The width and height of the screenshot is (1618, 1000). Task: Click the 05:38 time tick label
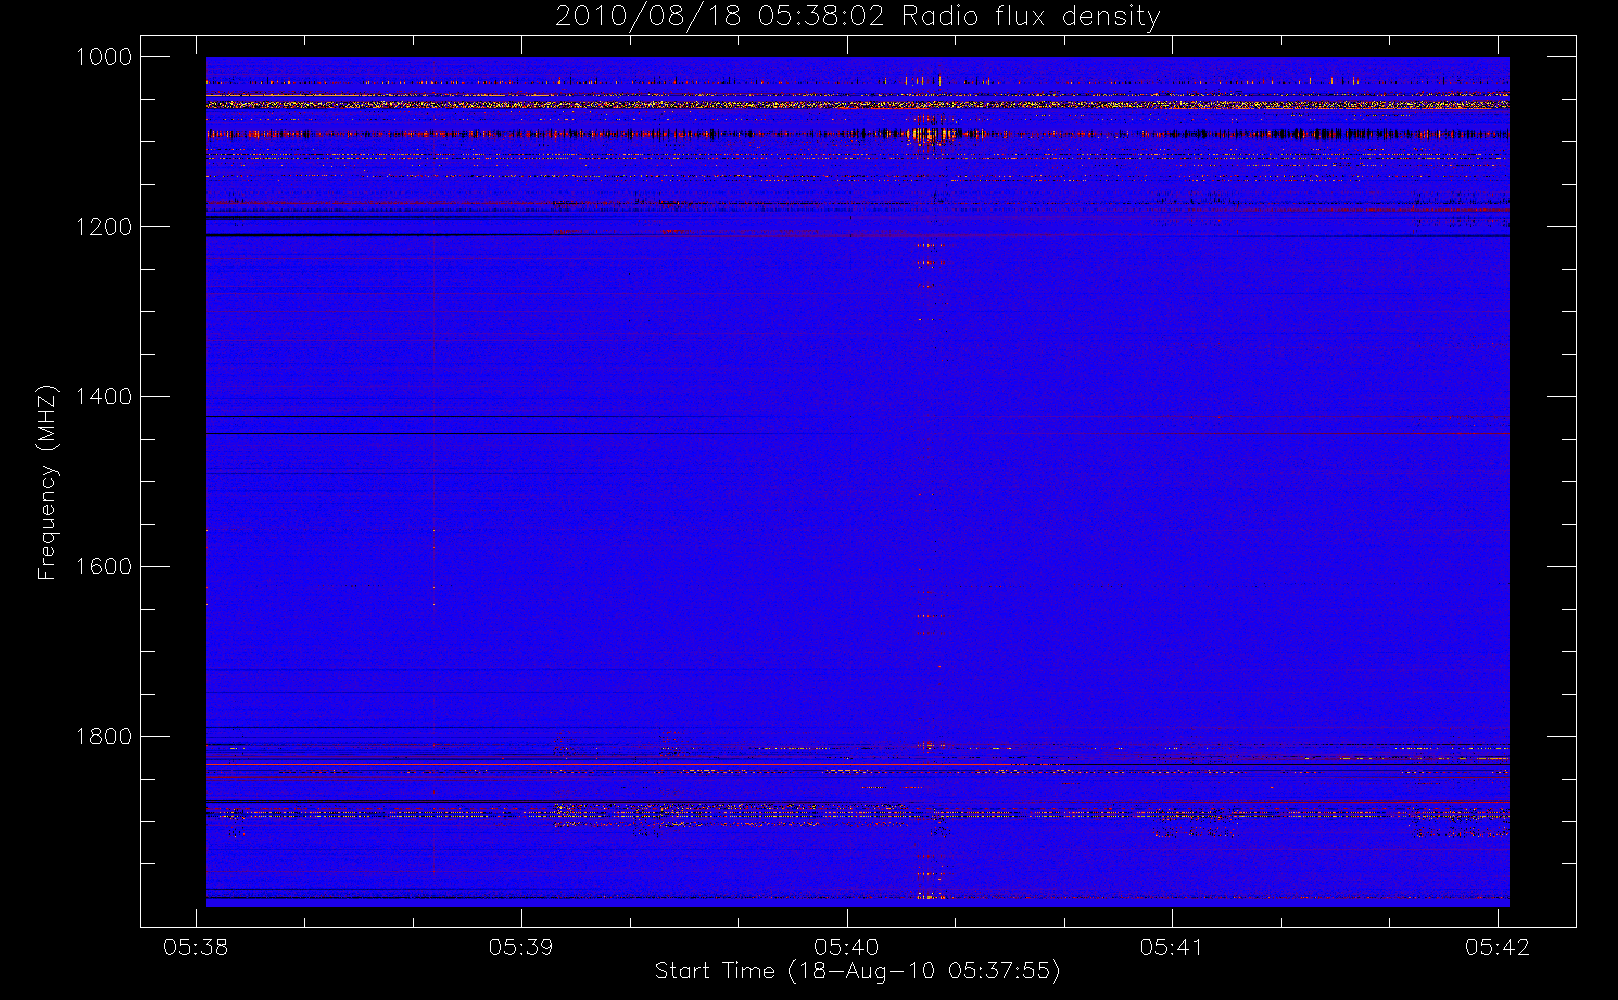(x=195, y=947)
